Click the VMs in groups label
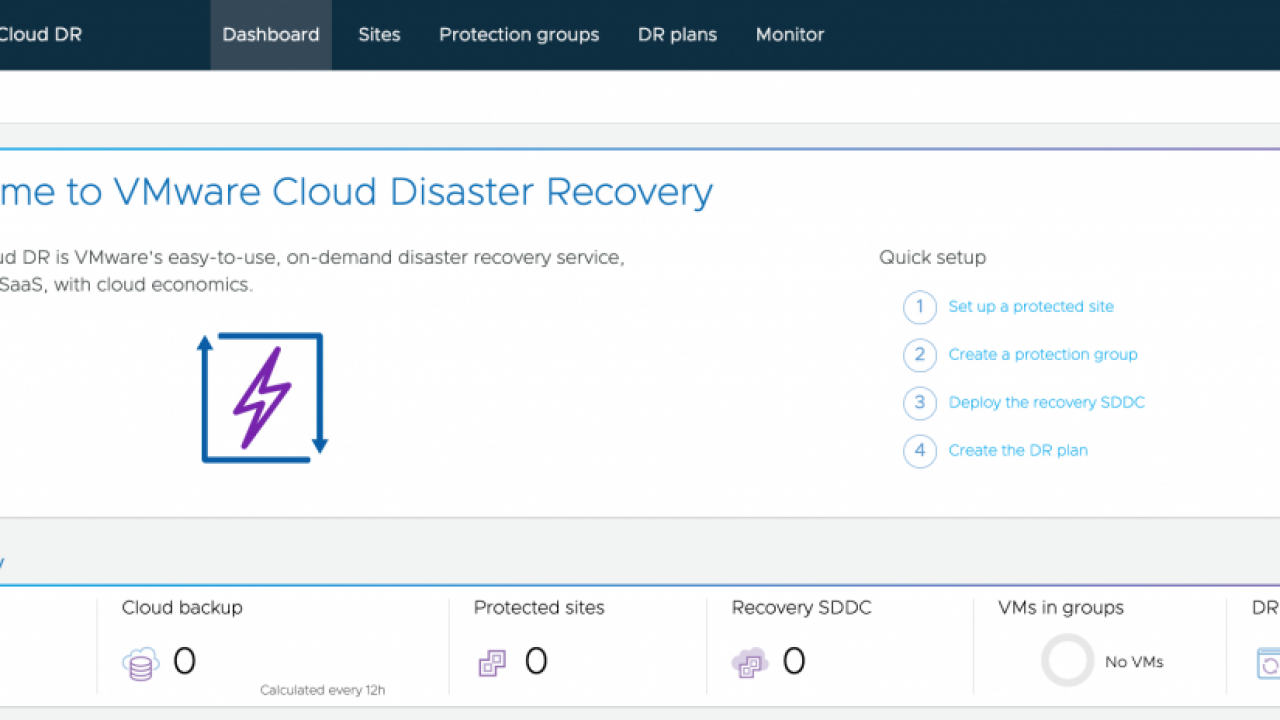This screenshot has height=720, width=1280. click(1061, 608)
